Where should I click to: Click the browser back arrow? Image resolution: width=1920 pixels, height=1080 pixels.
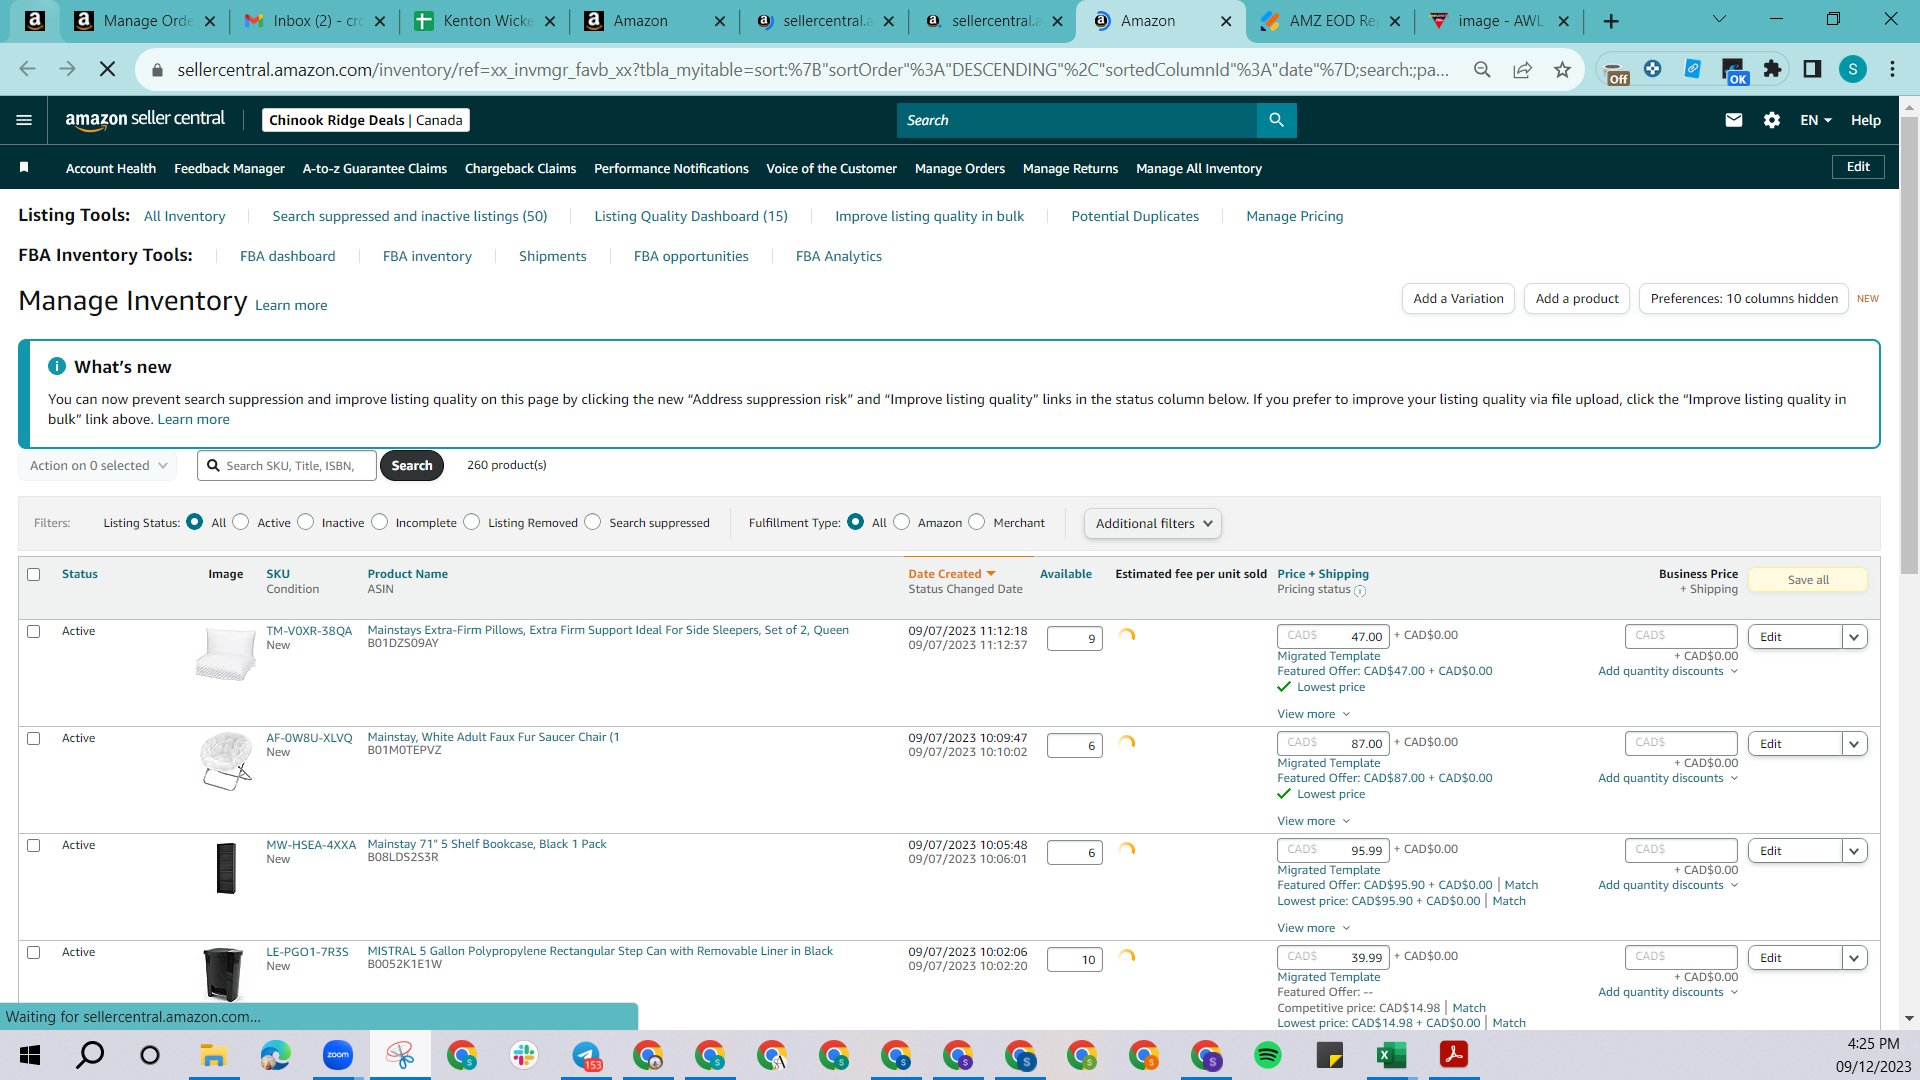point(27,69)
